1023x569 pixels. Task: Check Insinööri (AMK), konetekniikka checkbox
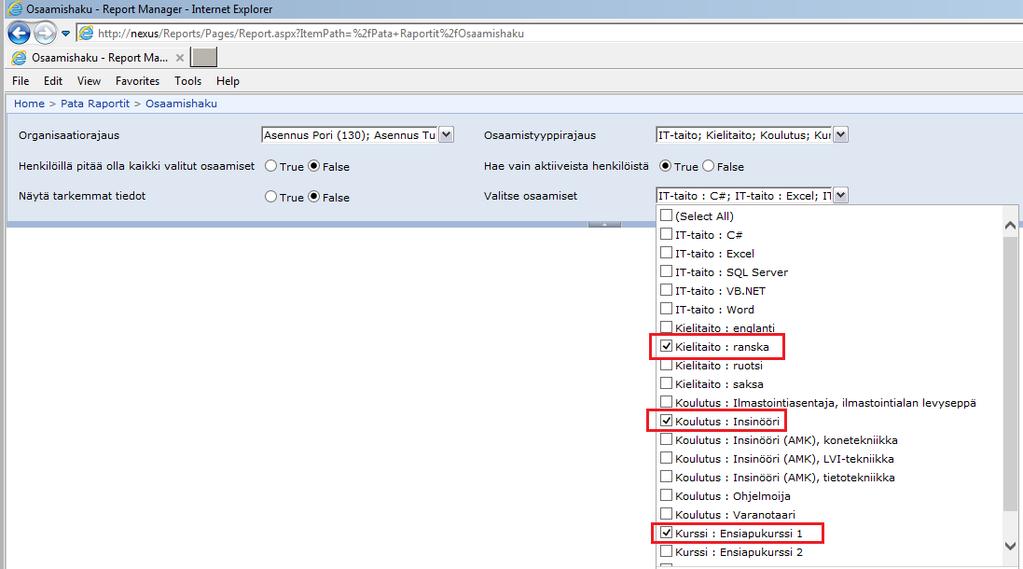click(666, 439)
